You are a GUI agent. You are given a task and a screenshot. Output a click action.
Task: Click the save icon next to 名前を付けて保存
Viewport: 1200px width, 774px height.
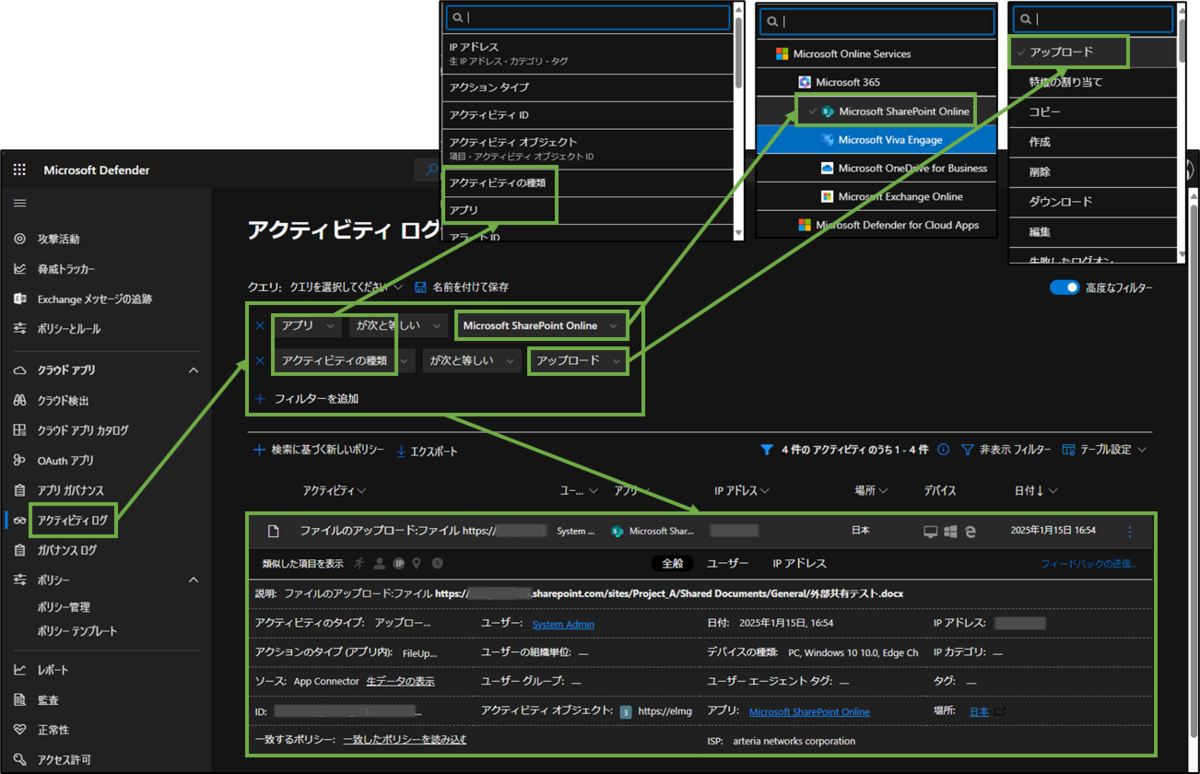pos(420,287)
